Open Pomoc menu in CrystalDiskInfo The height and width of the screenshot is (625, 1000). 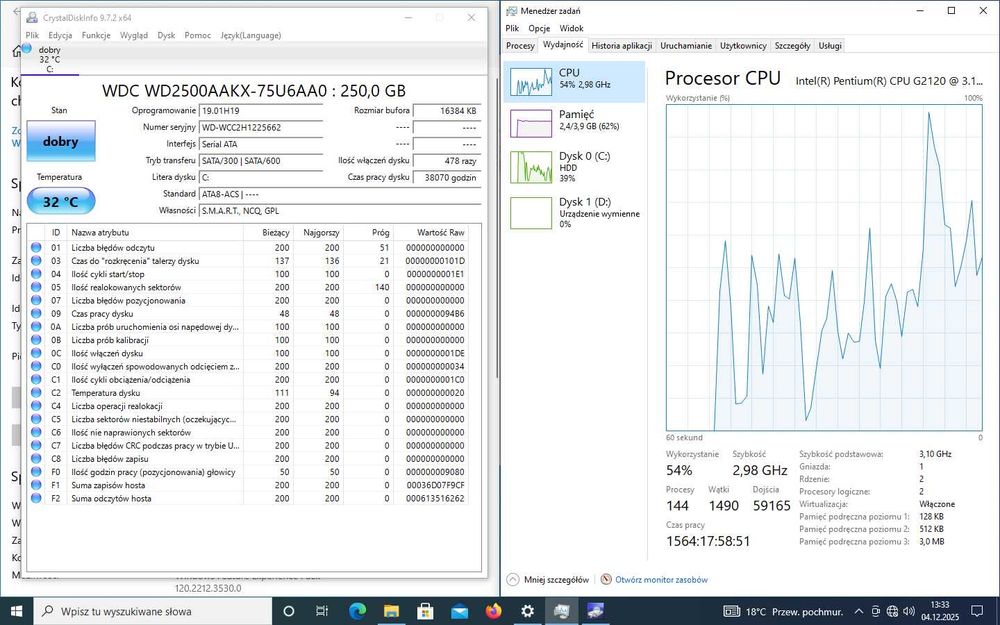pyautogui.click(x=198, y=35)
